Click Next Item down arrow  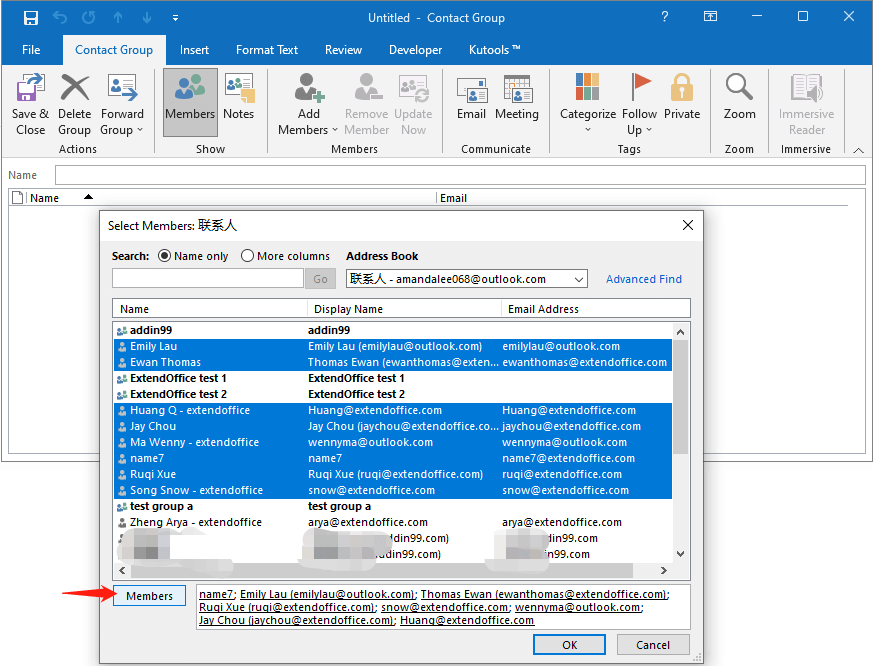click(147, 18)
